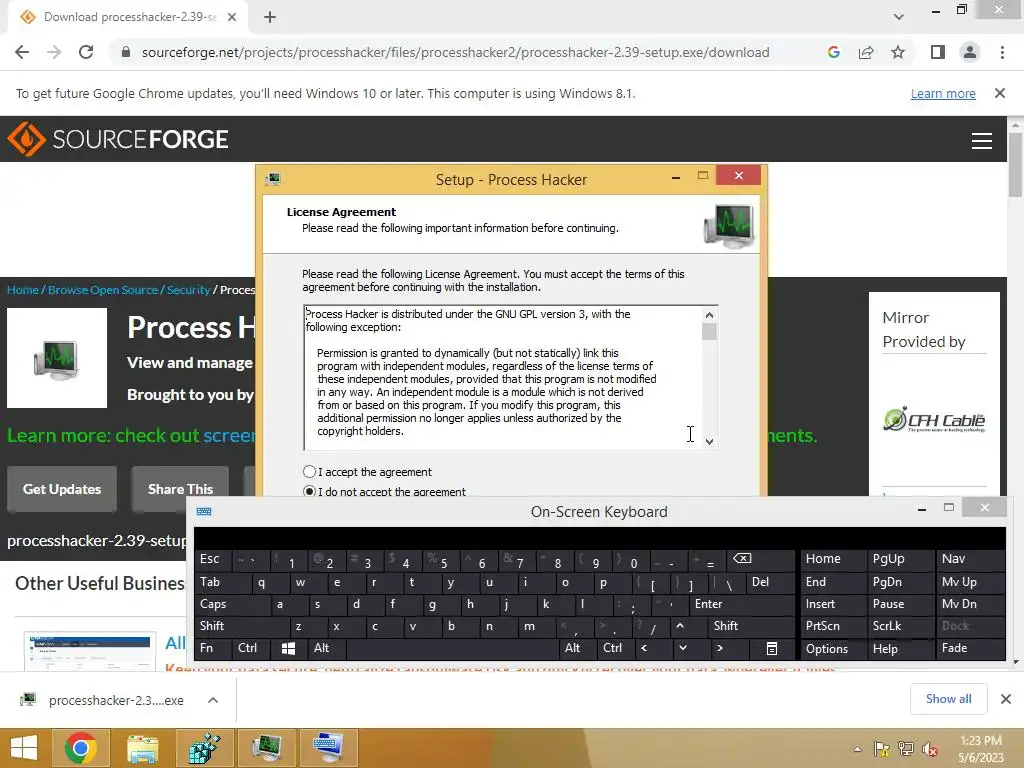Dismiss the Chrome update notice bar
The height and width of the screenshot is (768, 1024).
[999, 93]
